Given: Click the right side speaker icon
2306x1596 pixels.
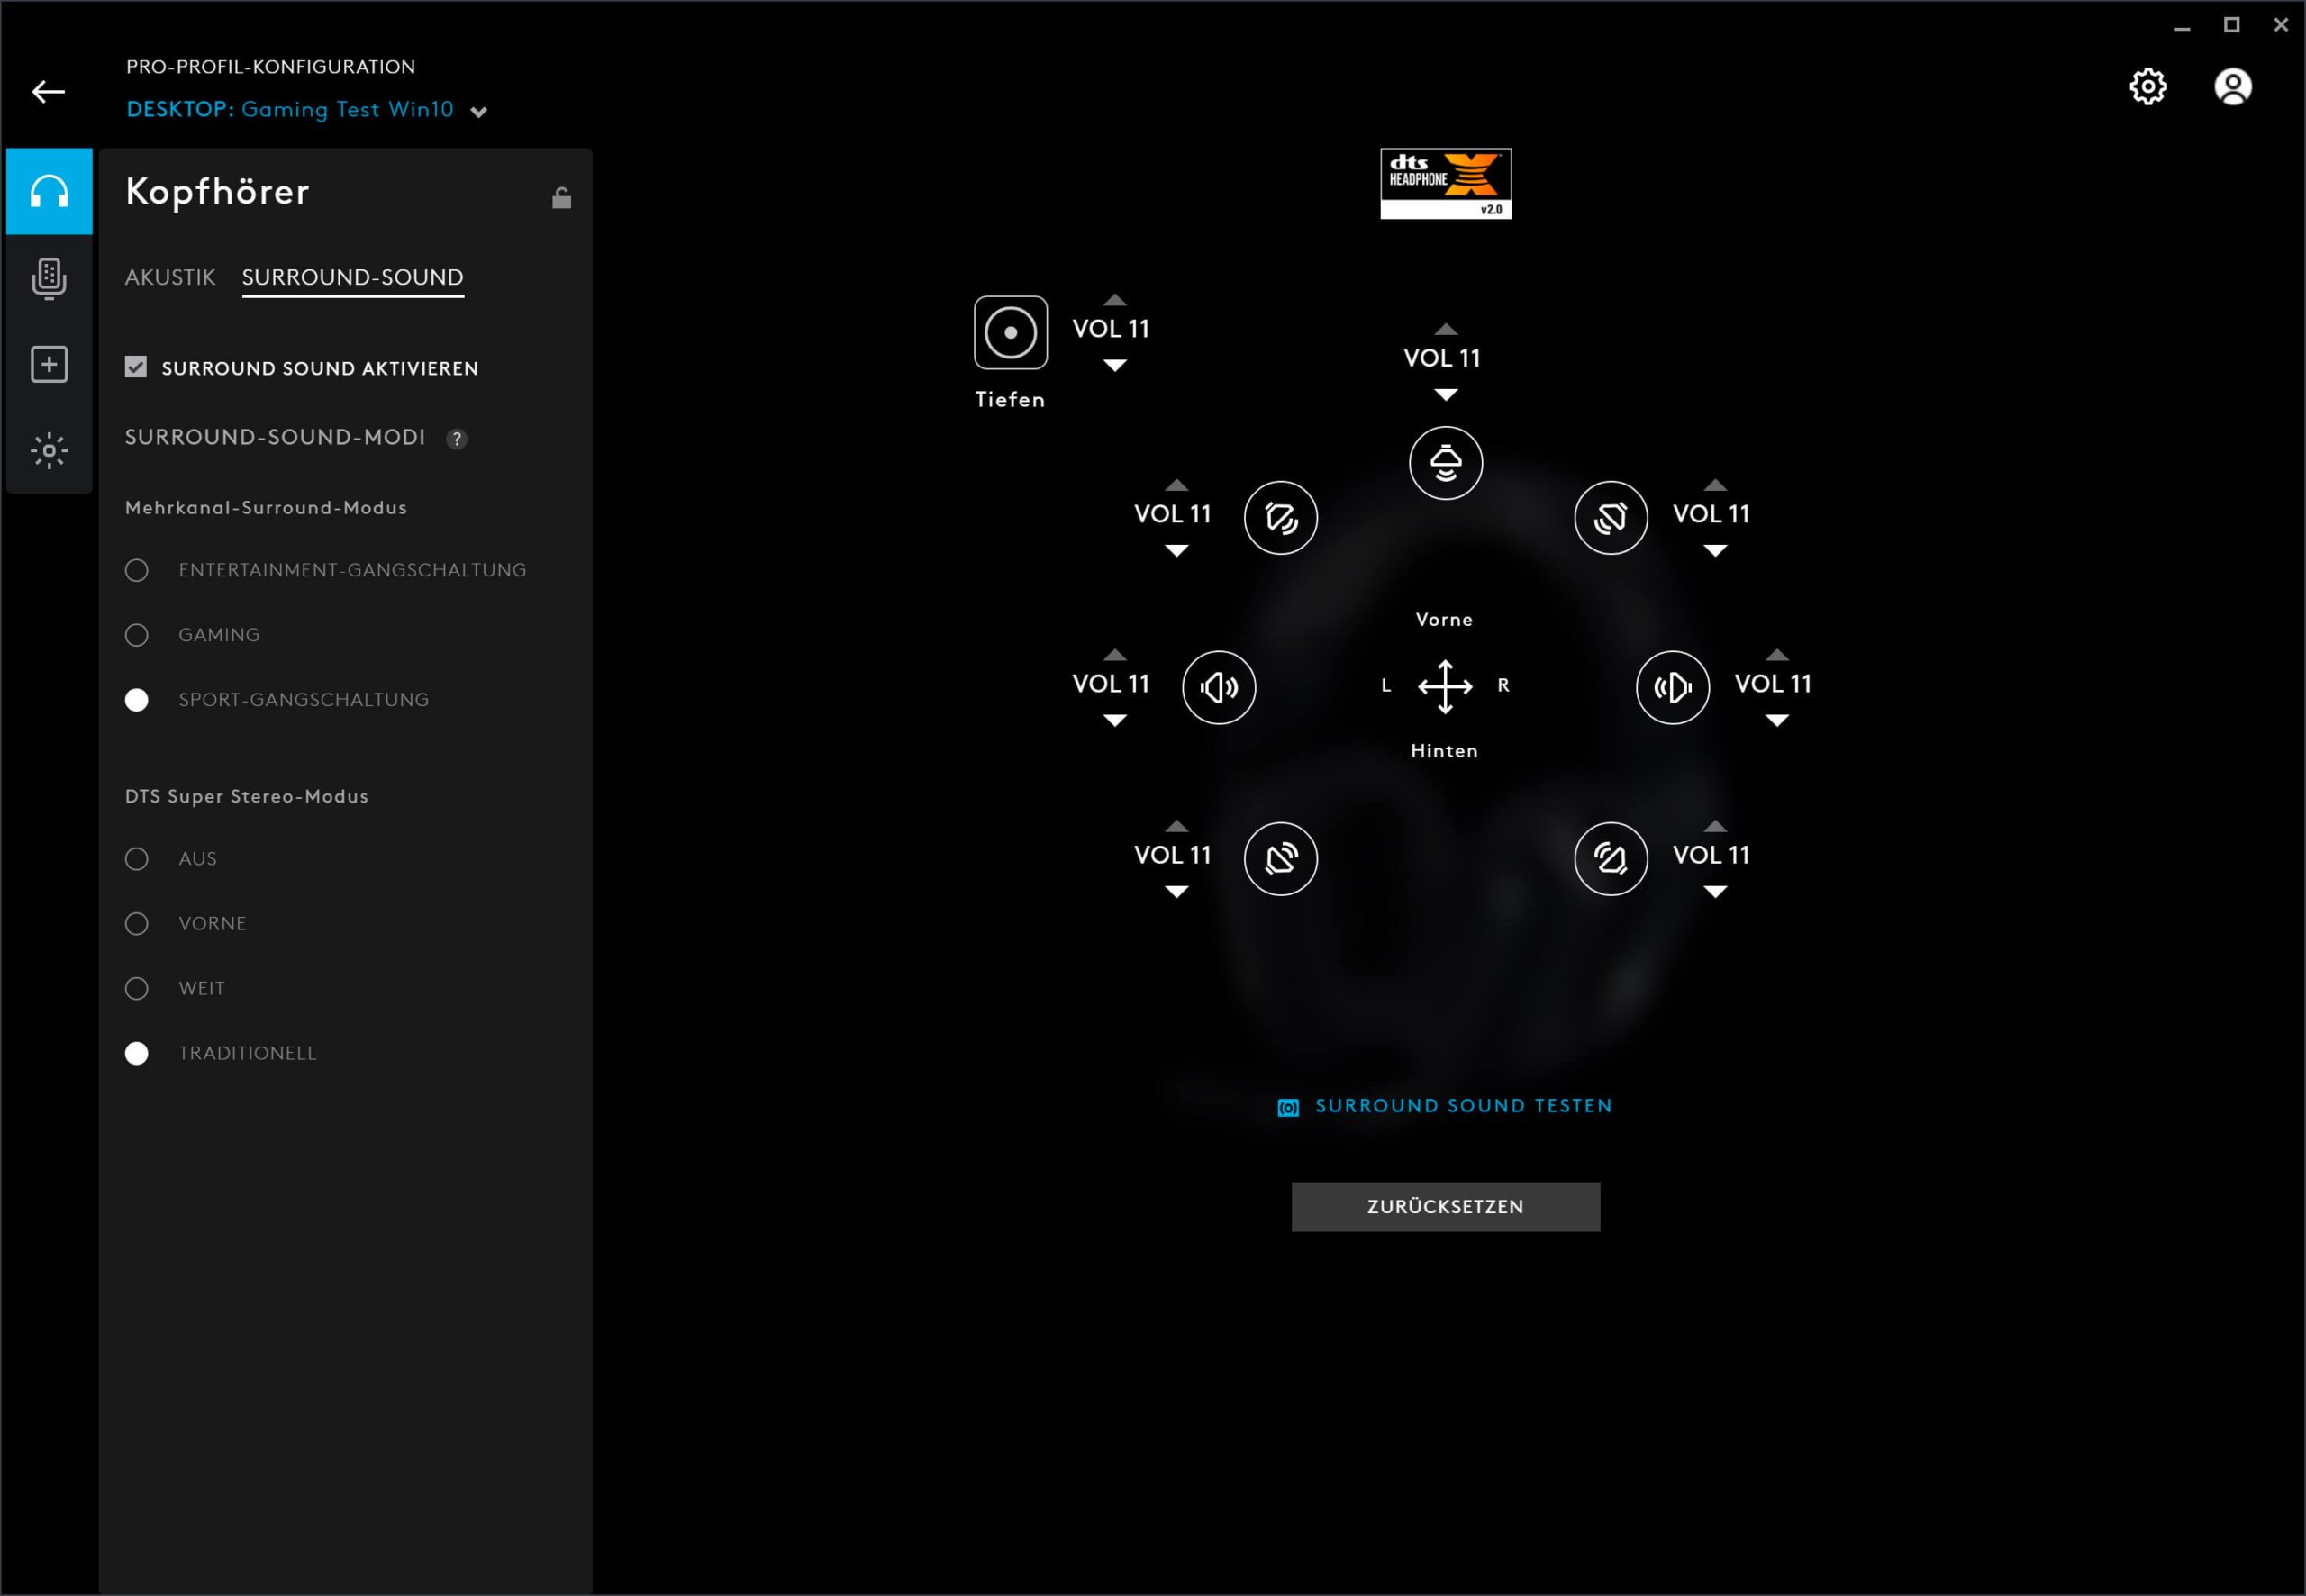Looking at the screenshot, I should pos(1672,687).
